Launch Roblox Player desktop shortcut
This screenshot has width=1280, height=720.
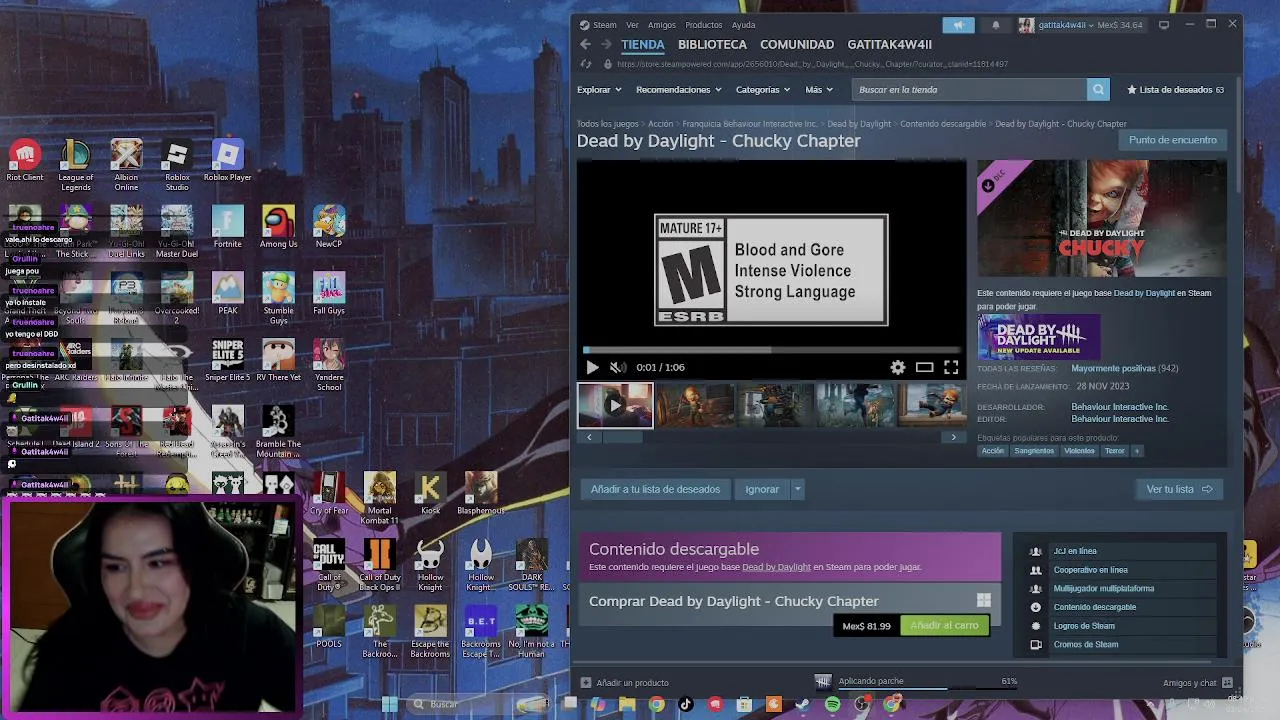click(x=227, y=161)
